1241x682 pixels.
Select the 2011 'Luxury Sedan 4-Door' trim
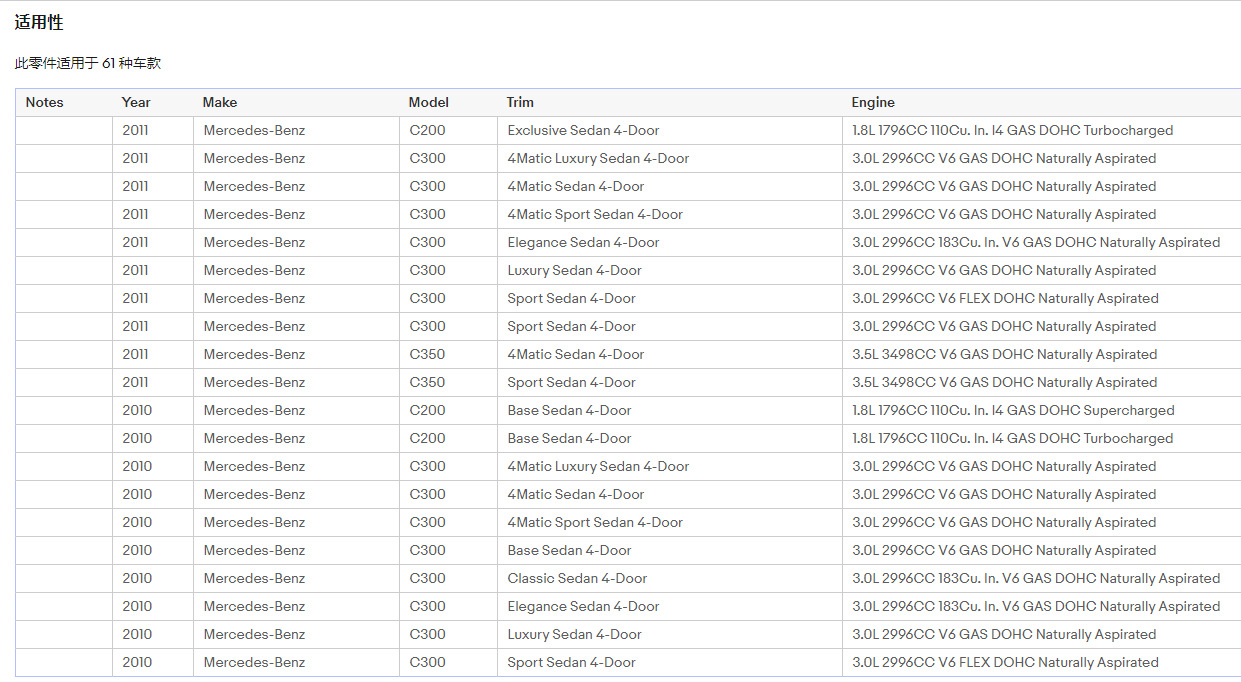(574, 270)
